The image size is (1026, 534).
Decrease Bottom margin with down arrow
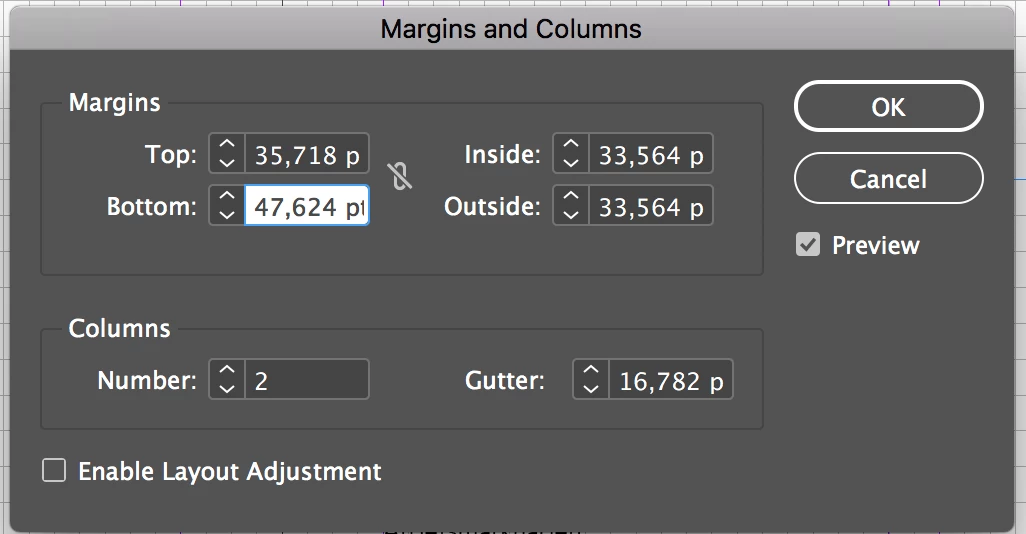227,214
